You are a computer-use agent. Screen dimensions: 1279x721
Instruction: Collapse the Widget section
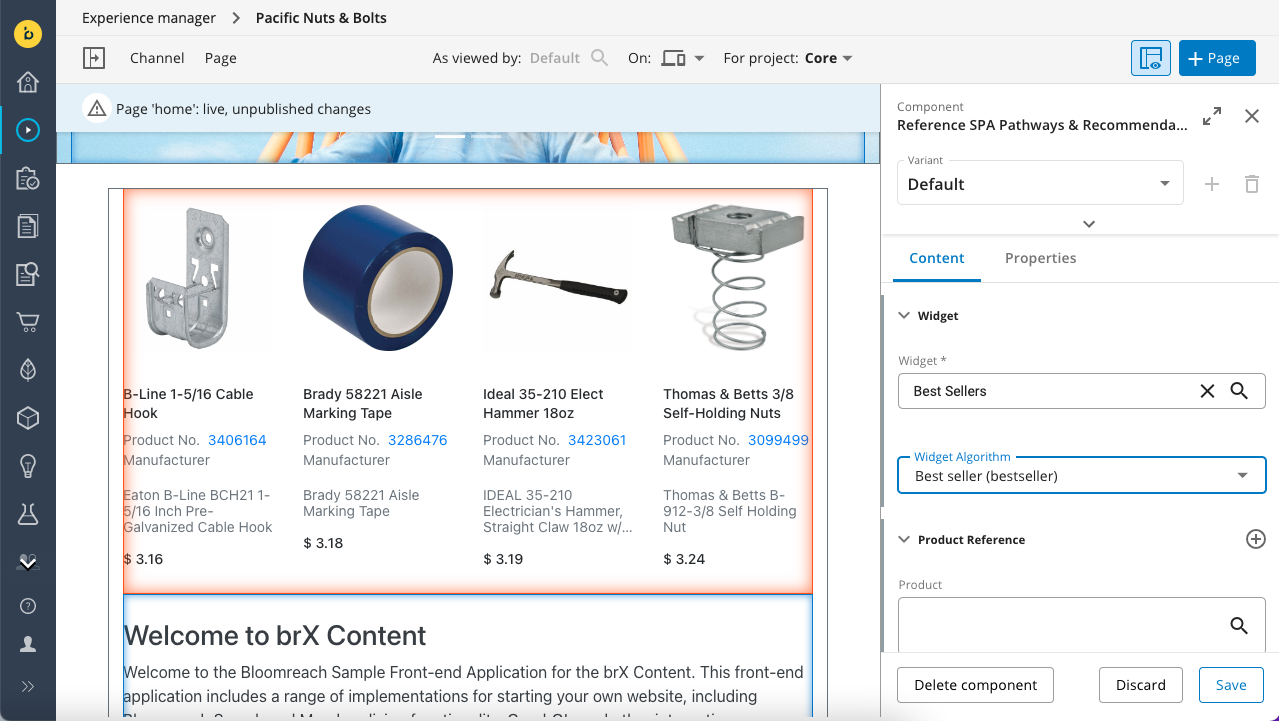(x=904, y=316)
